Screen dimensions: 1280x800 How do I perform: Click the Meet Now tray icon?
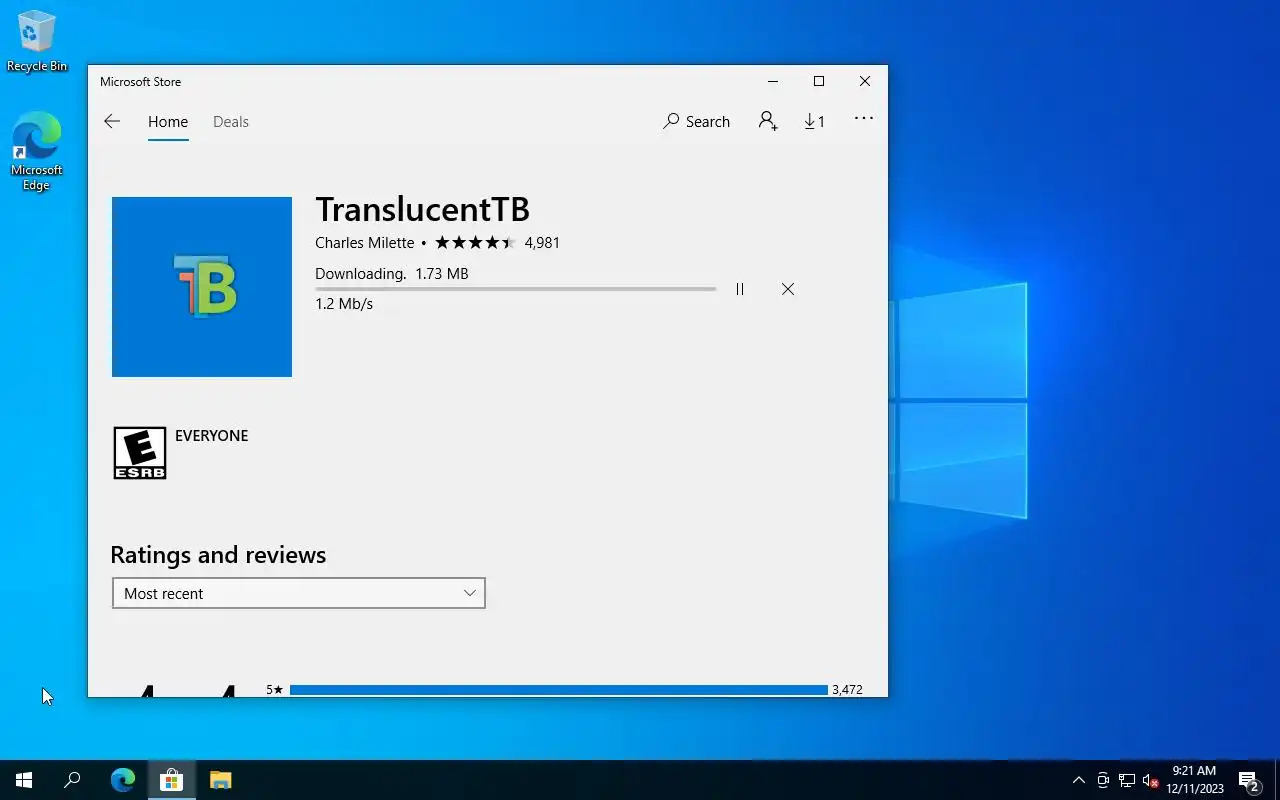pyautogui.click(x=1103, y=780)
